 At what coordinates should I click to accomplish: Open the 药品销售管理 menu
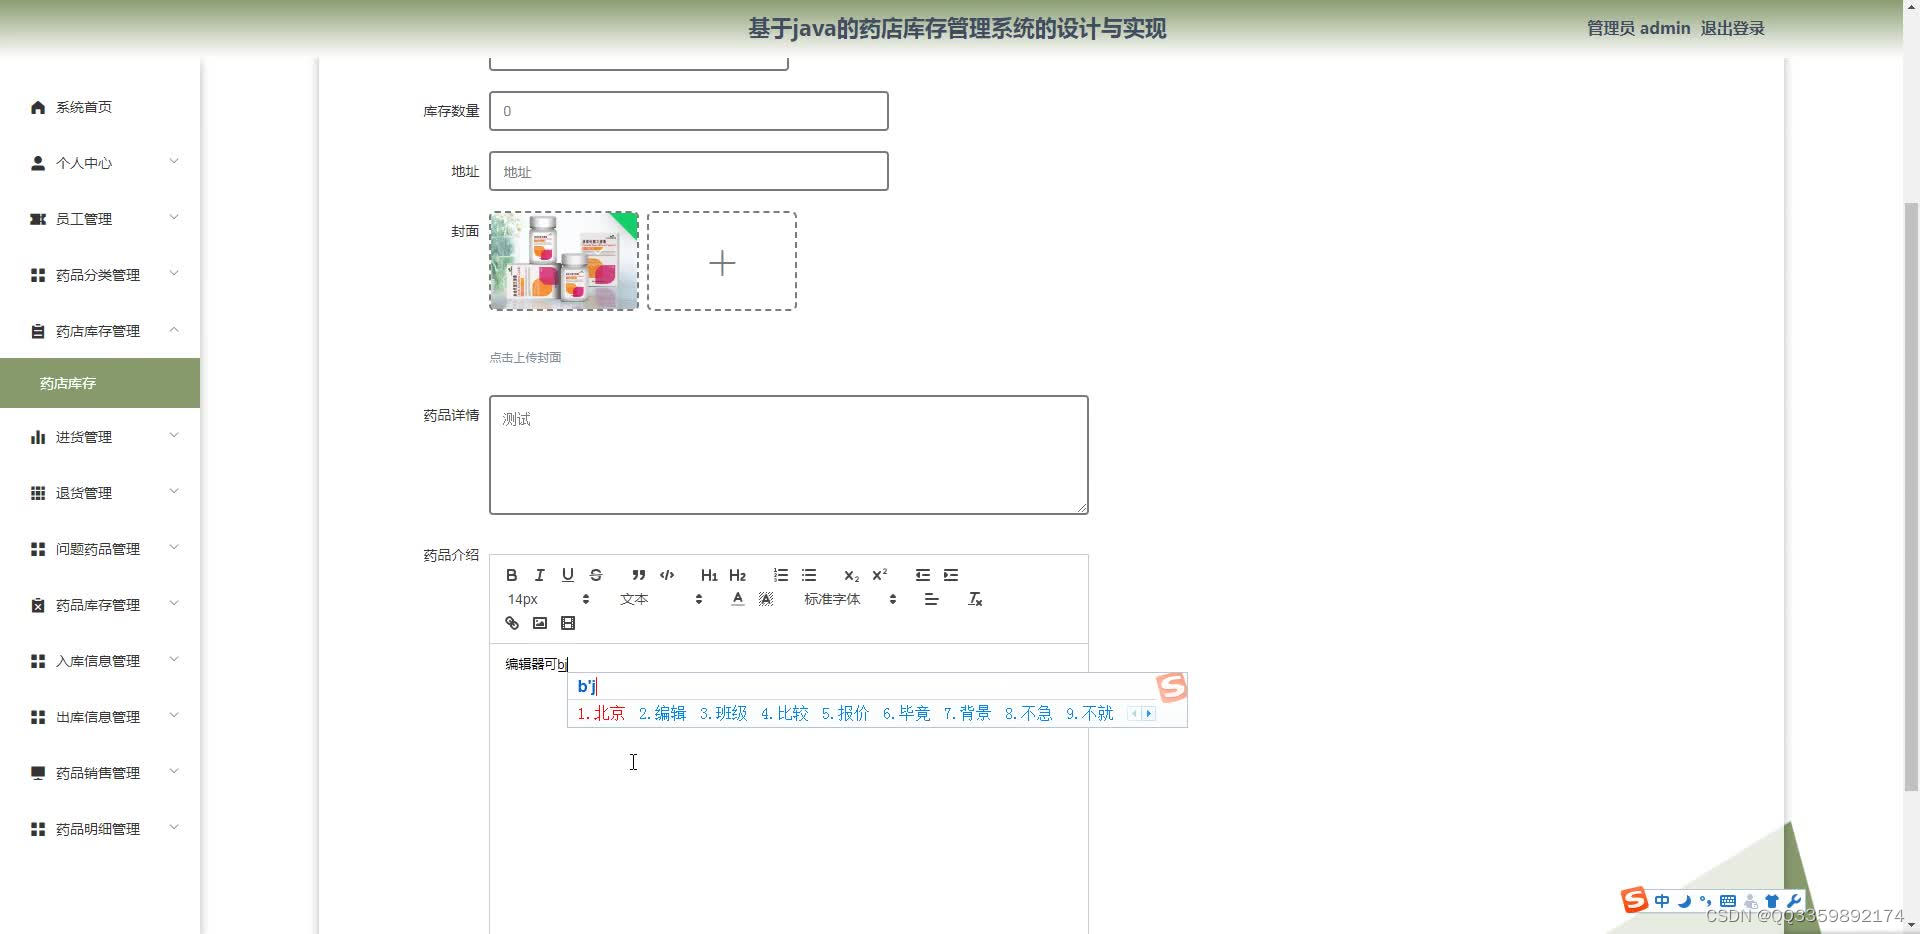pos(100,773)
